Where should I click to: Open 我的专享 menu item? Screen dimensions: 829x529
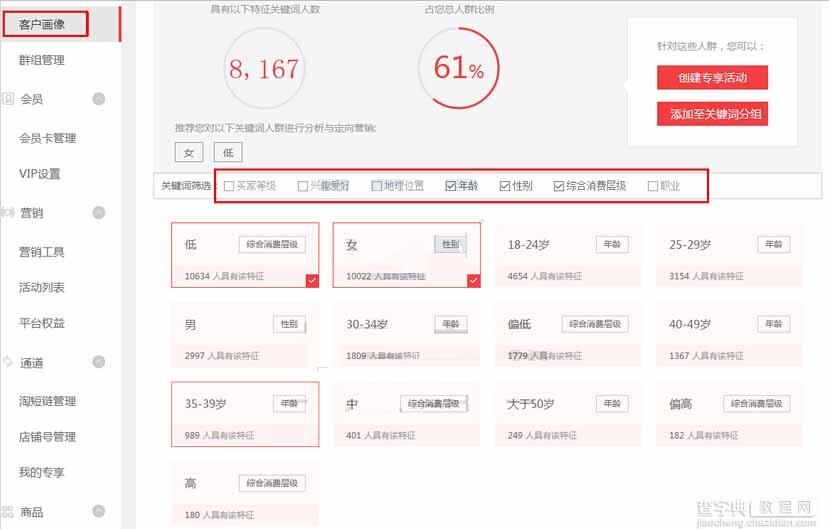coord(42,472)
